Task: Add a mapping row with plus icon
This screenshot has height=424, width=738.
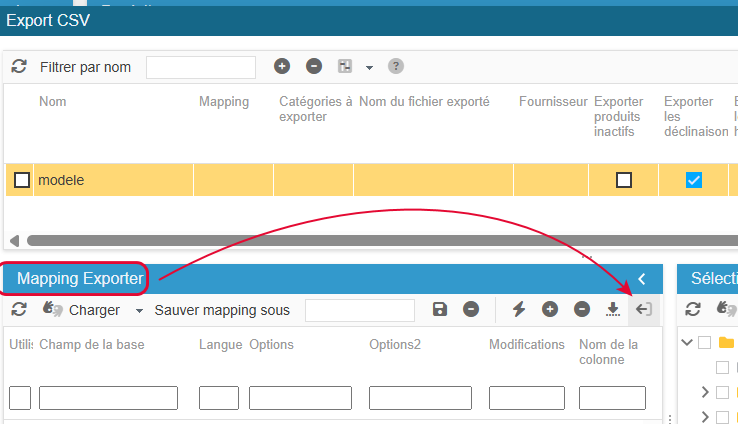Action: click(x=550, y=310)
